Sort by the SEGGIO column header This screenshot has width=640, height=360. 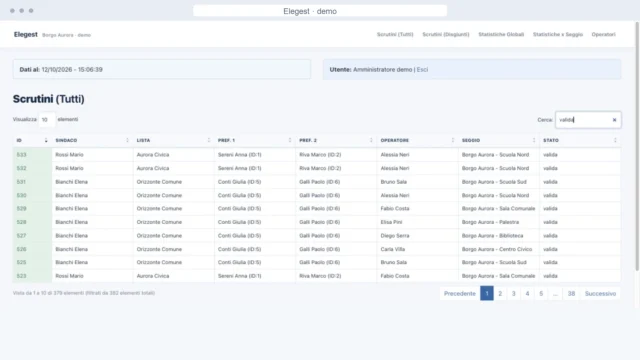(499, 140)
